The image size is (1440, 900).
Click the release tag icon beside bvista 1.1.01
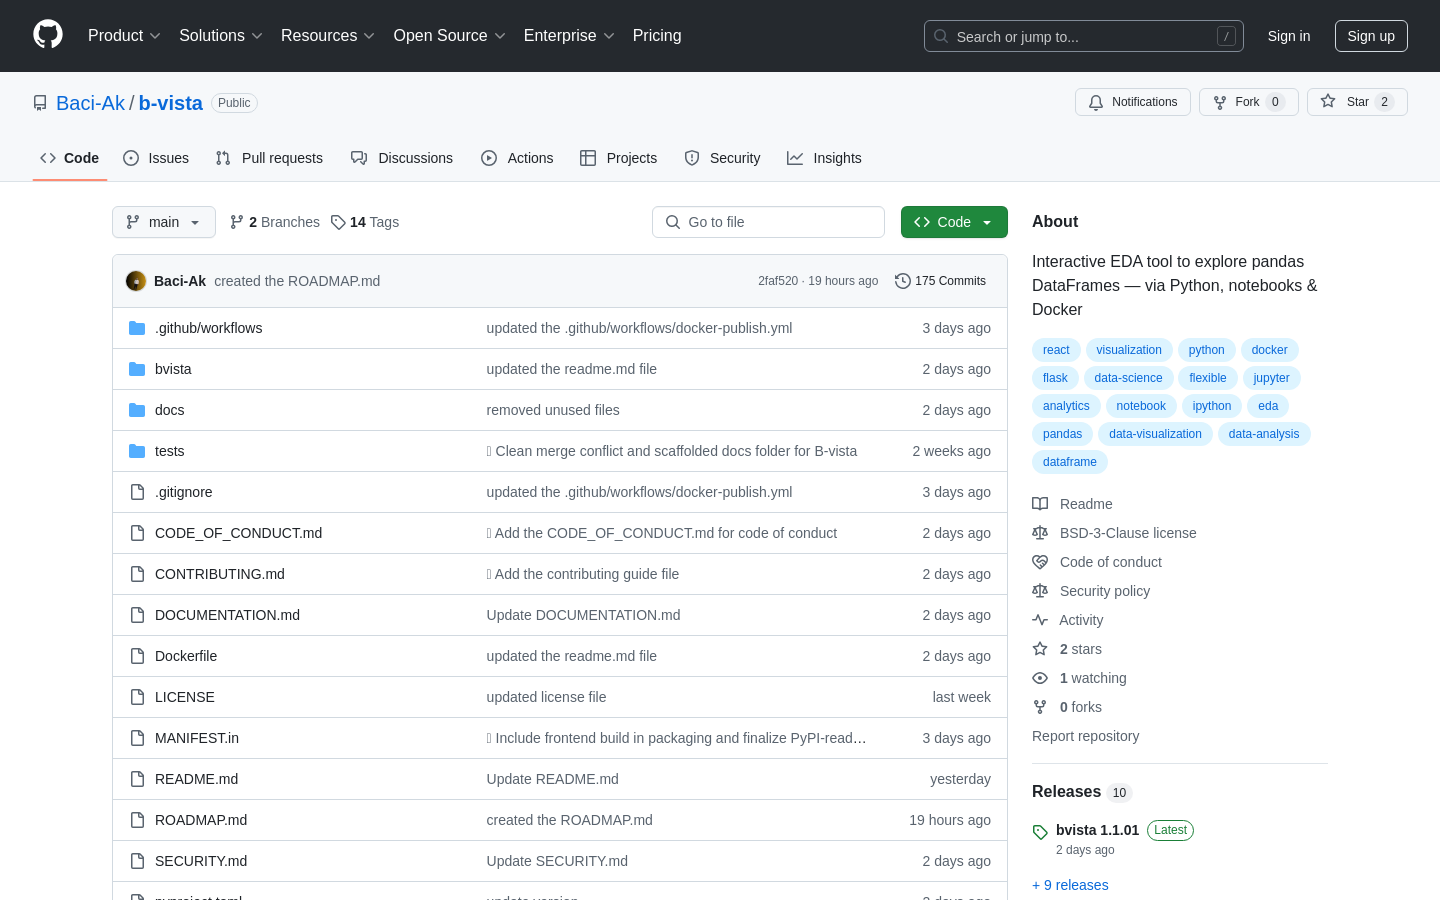tap(1040, 832)
